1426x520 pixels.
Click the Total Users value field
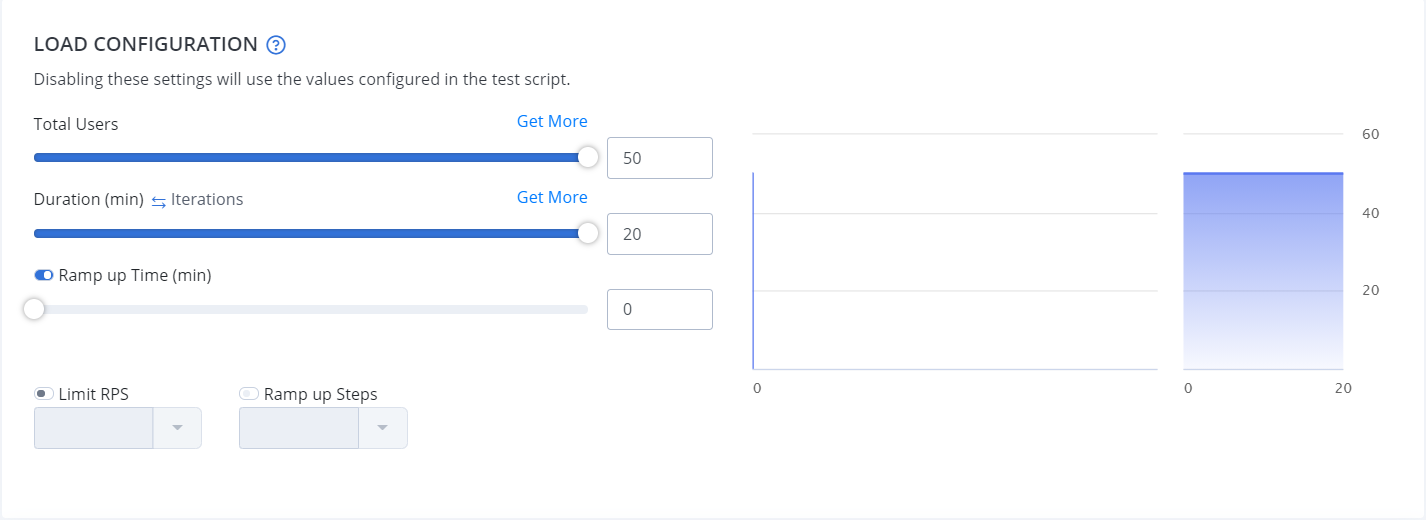(x=660, y=158)
